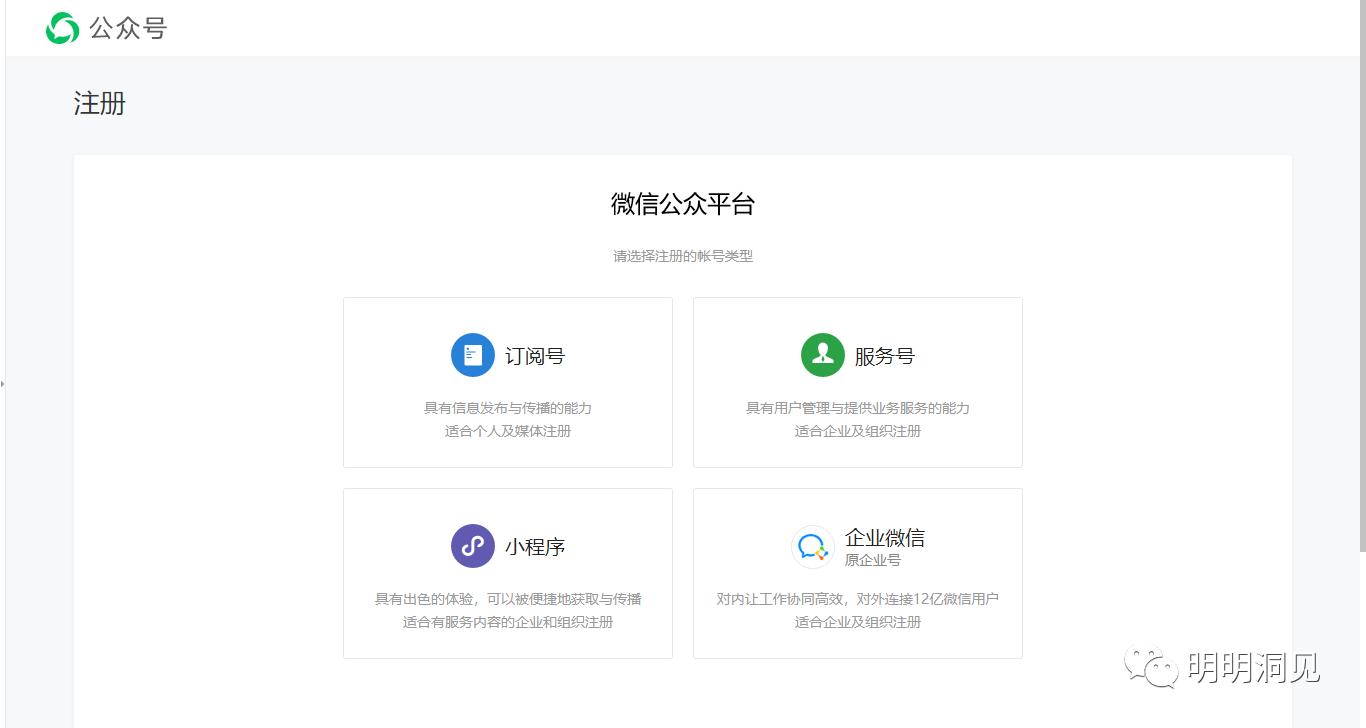Click the 请选择注册的帐号类型 prompt text

click(x=683, y=256)
